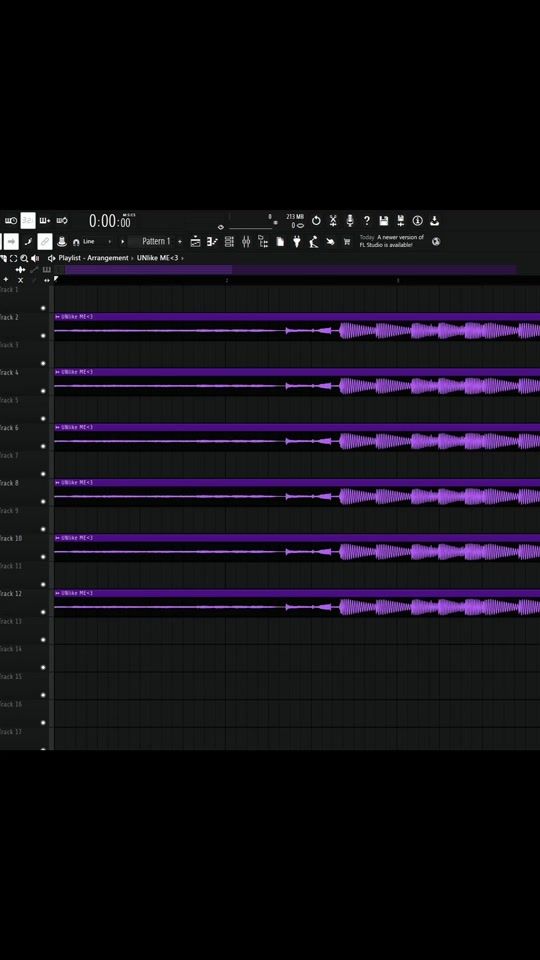Open clip menu of Track 8 UNlike ME<3
Image resolution: width=540 pixels, height=960 pixels.
pos(58,482)
